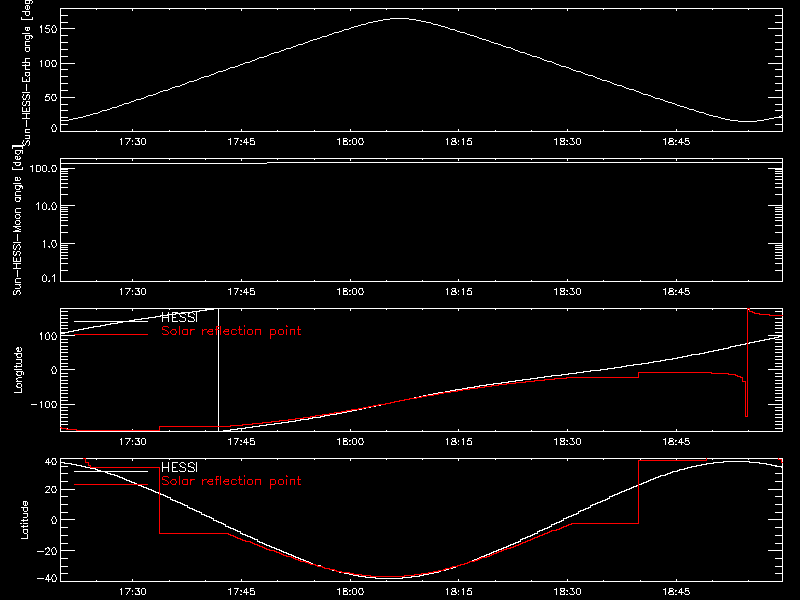Click the 18:15 time label under Latitude plot

459,591
